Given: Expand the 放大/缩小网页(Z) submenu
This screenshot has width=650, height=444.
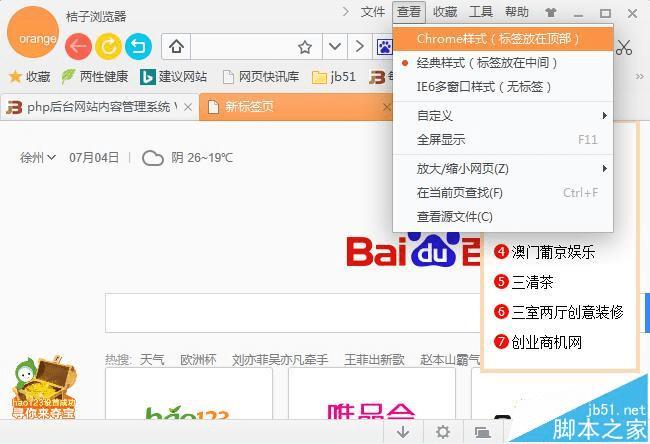Looking at the screenshot, I should click(x=503, y=169).
